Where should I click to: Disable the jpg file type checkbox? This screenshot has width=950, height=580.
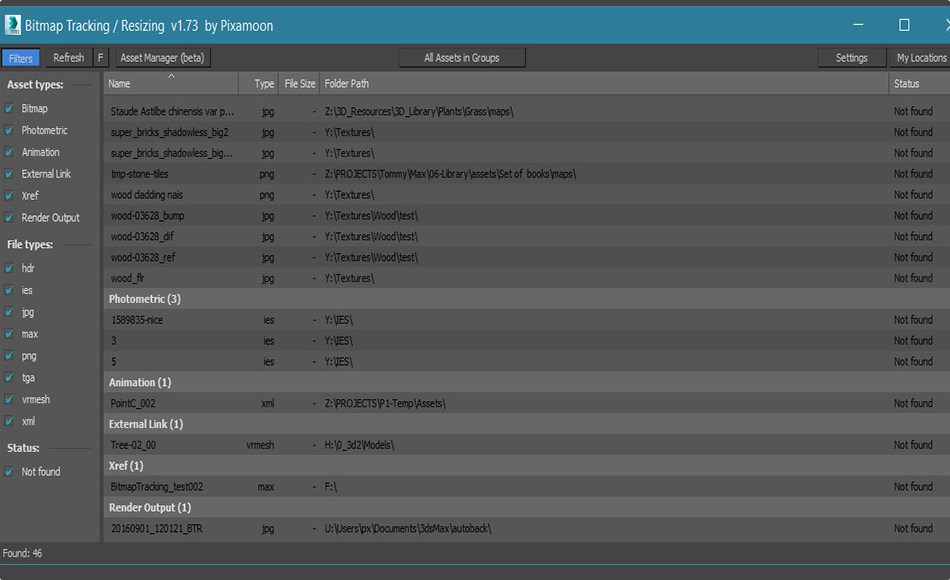coord(10,311)
